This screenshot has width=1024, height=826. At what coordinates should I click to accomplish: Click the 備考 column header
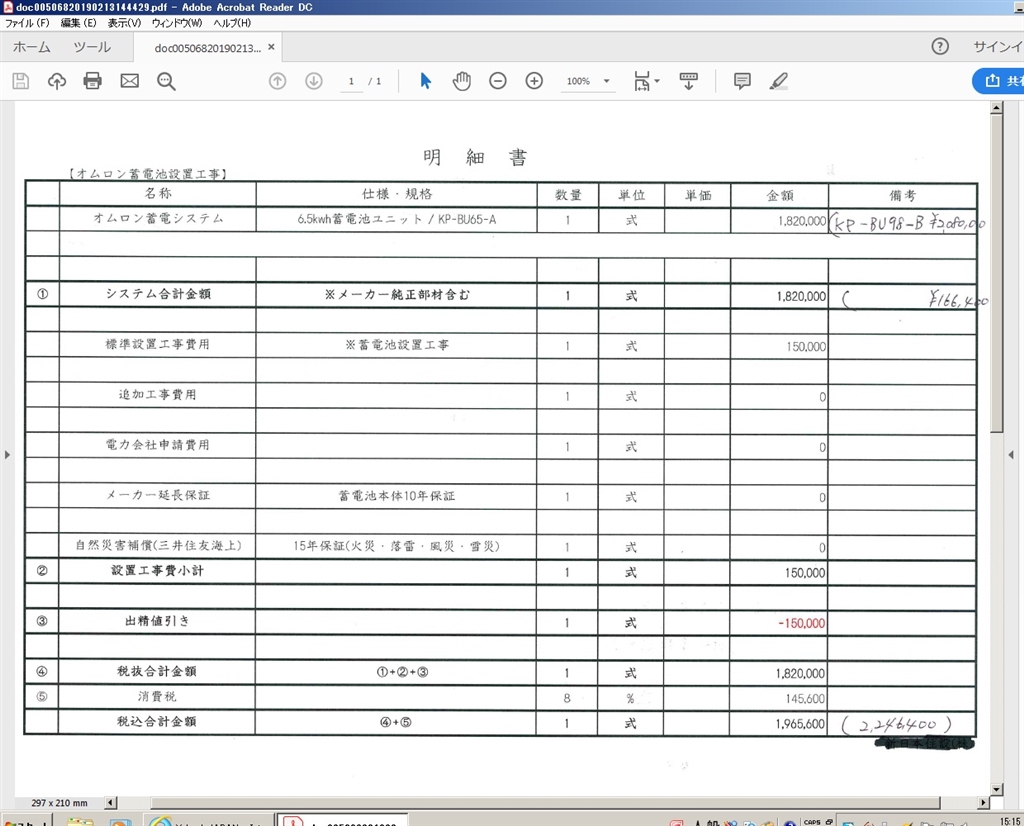coord(903,195)
